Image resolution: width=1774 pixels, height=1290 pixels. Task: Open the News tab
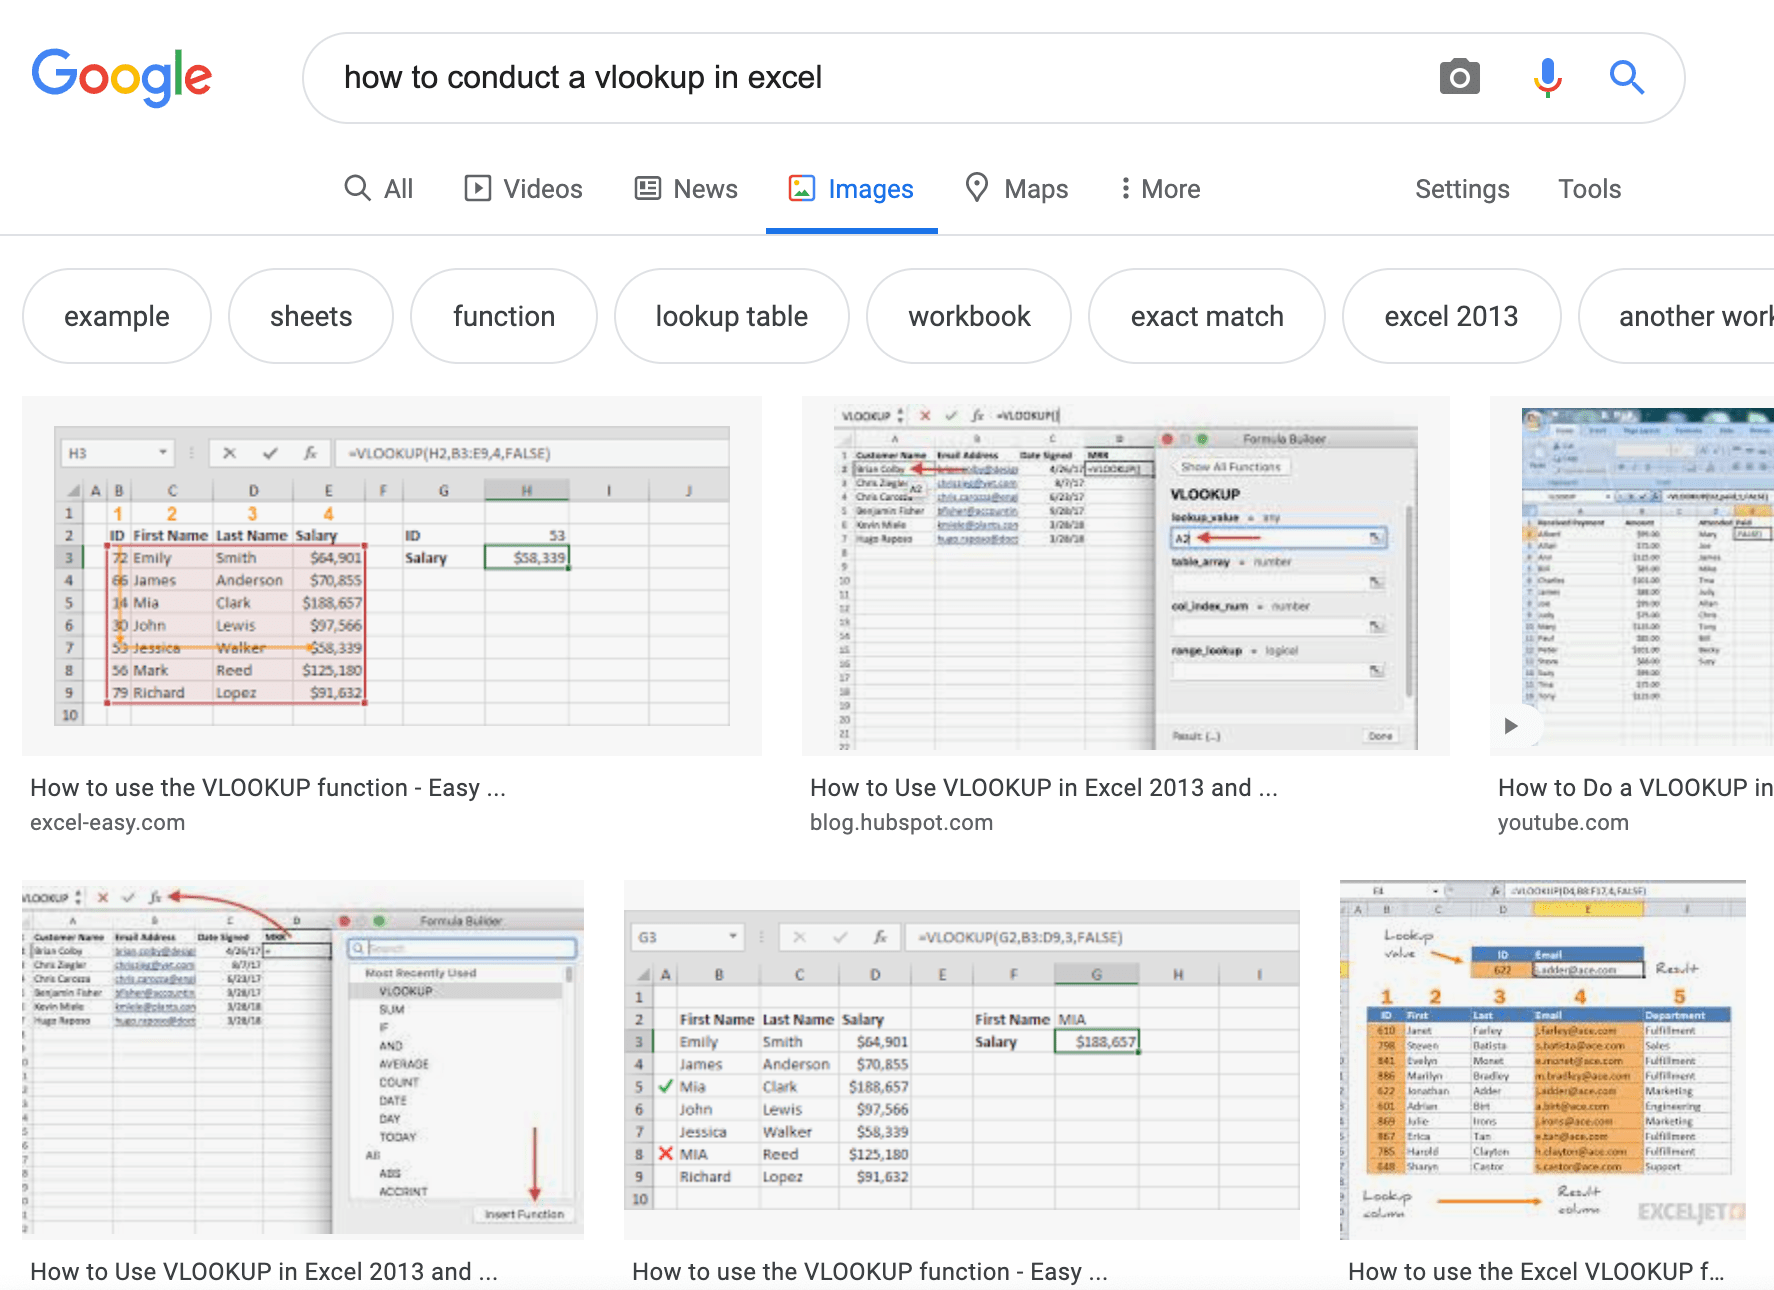point(686,188)
